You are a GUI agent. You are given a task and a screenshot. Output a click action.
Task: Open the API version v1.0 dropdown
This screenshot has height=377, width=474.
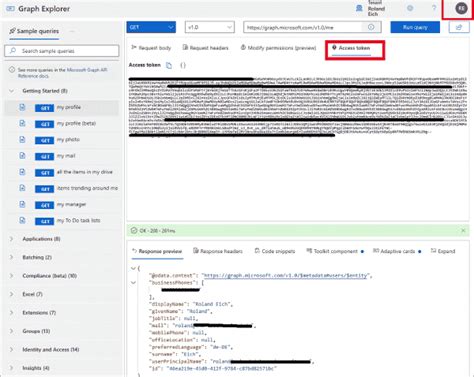(210, 27)
